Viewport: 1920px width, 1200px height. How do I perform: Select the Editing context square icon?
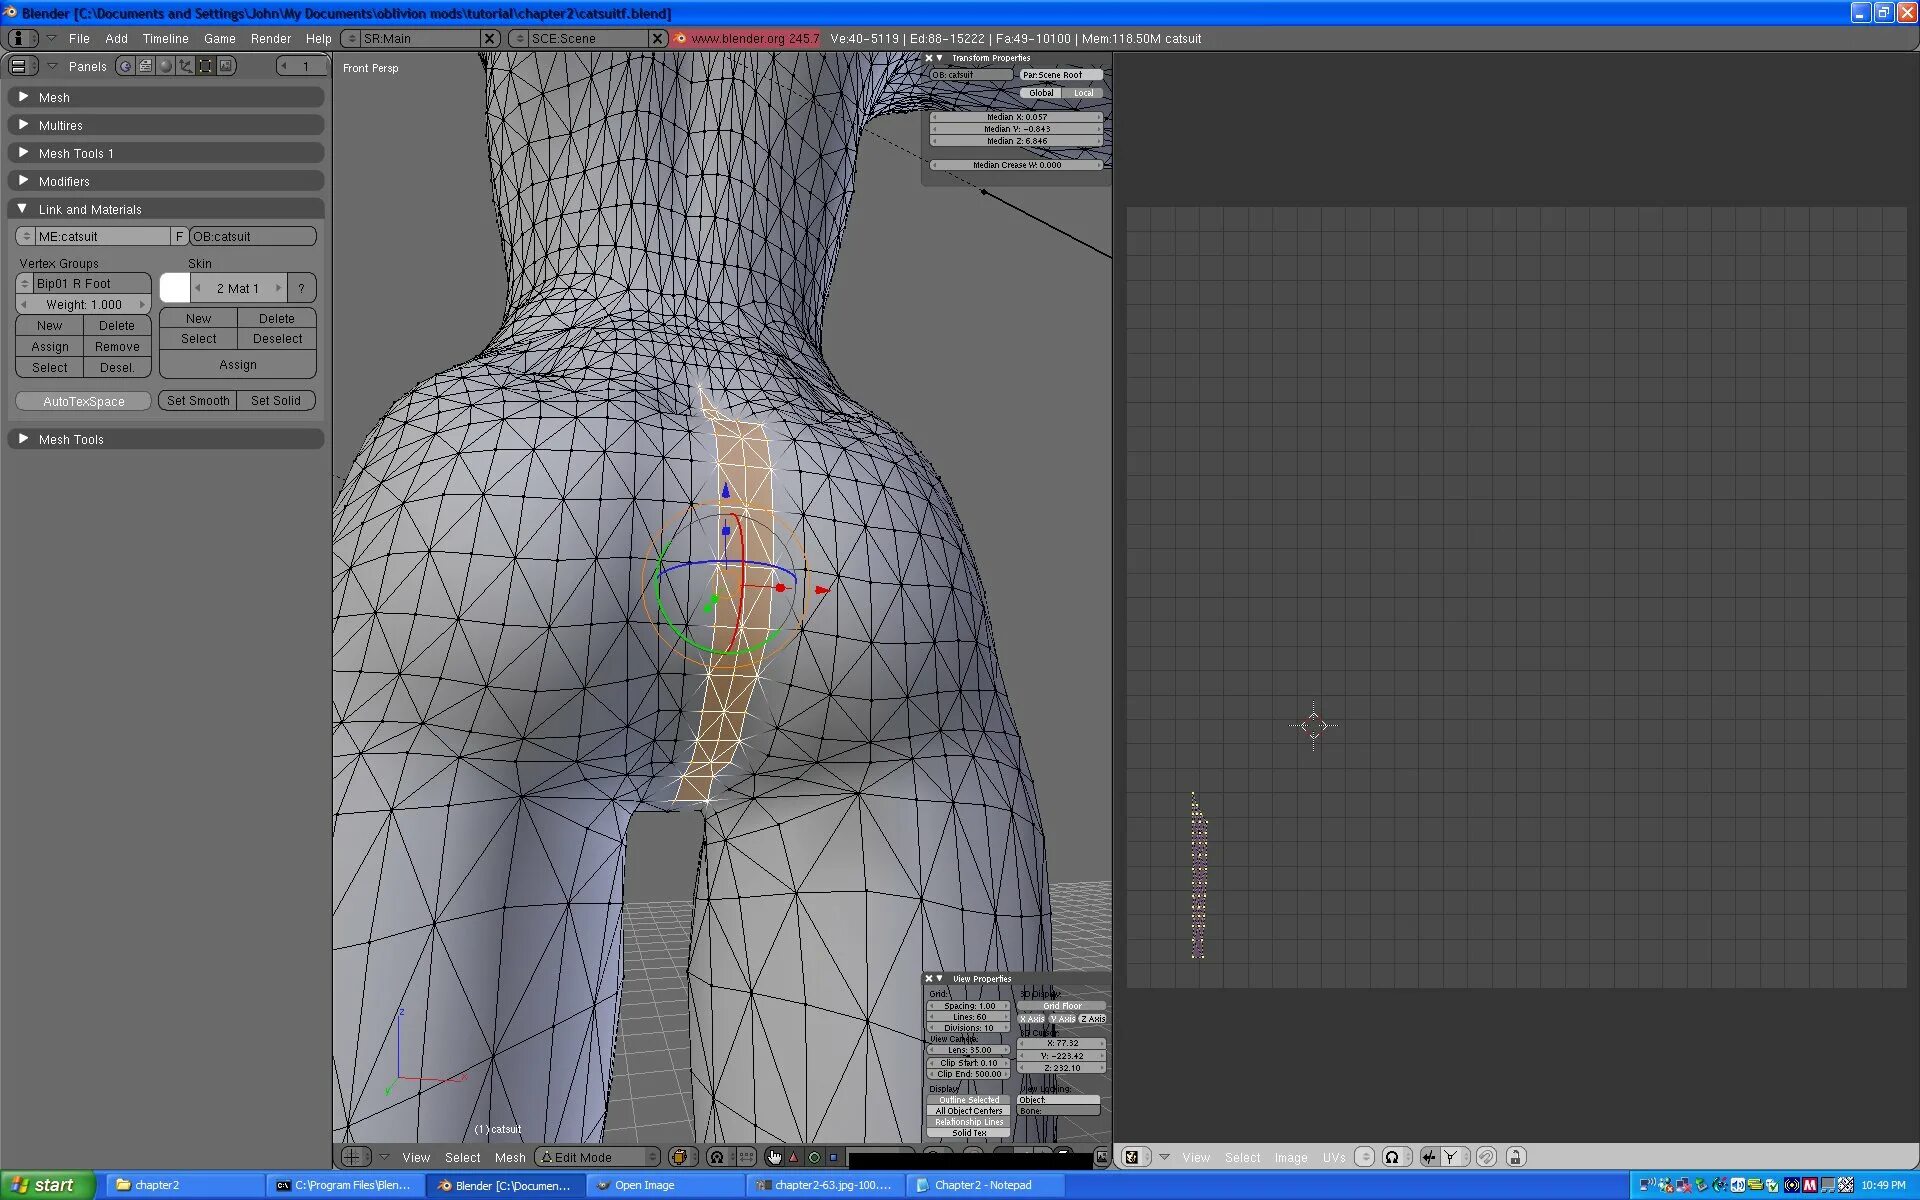tap(205, 66)
